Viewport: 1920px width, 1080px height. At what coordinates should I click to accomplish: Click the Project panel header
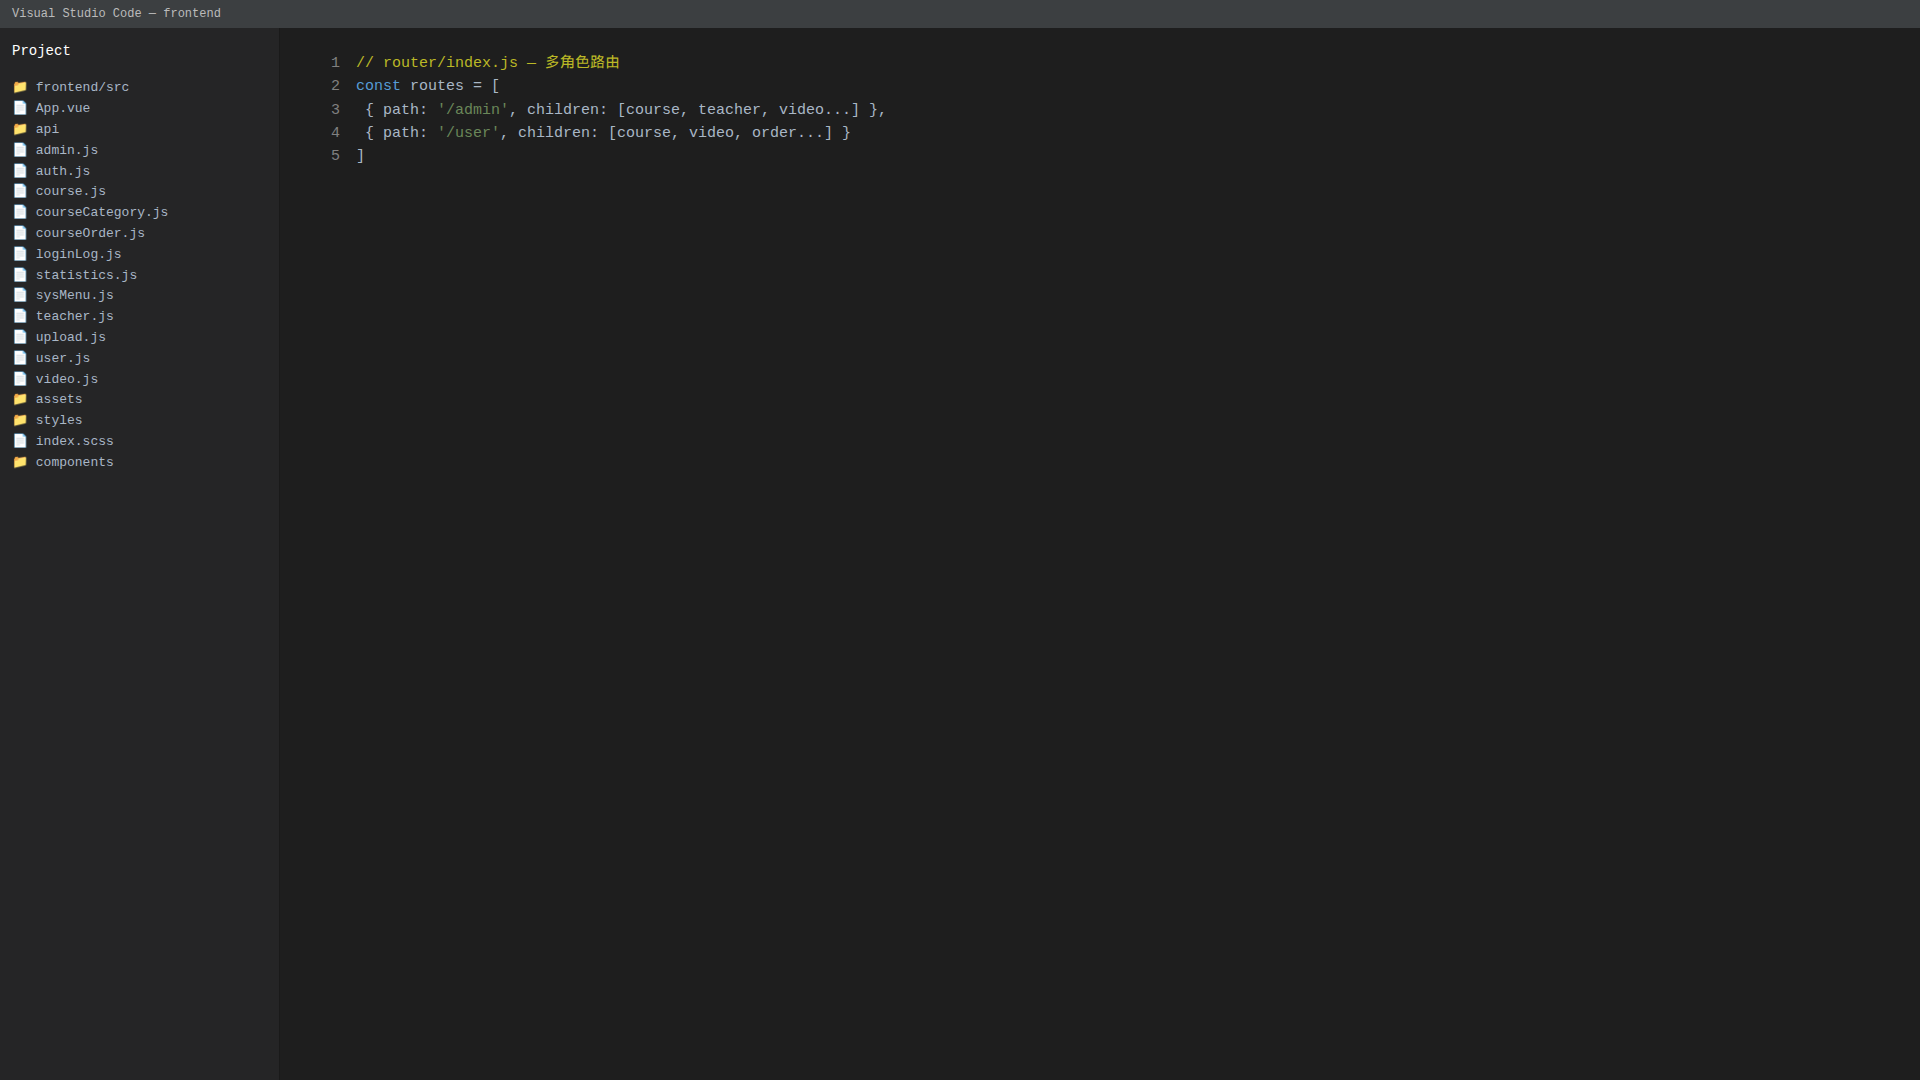click(41, 51)
